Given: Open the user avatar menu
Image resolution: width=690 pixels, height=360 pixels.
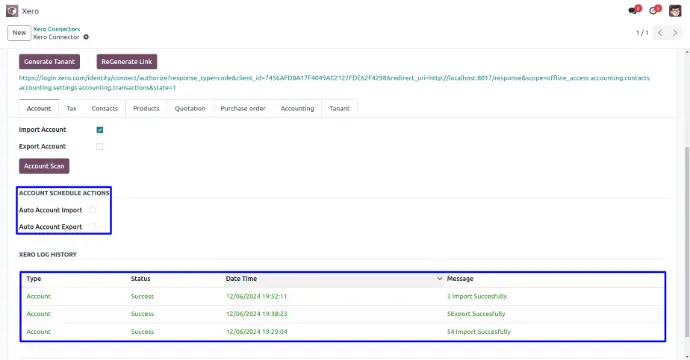Looking at the screenshot, I should coord(675,11).
